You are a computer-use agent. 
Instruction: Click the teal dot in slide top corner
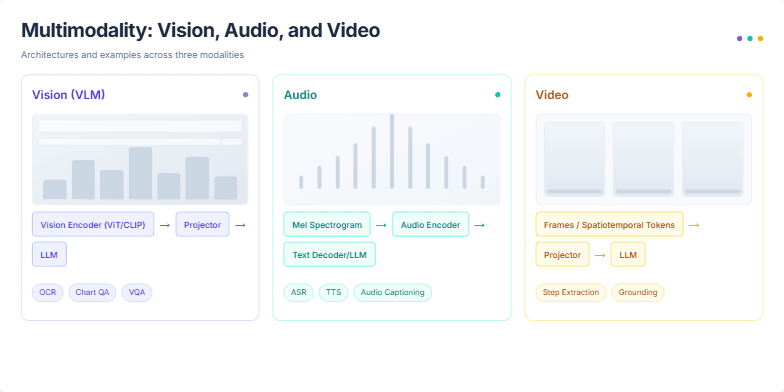[750, 38]
